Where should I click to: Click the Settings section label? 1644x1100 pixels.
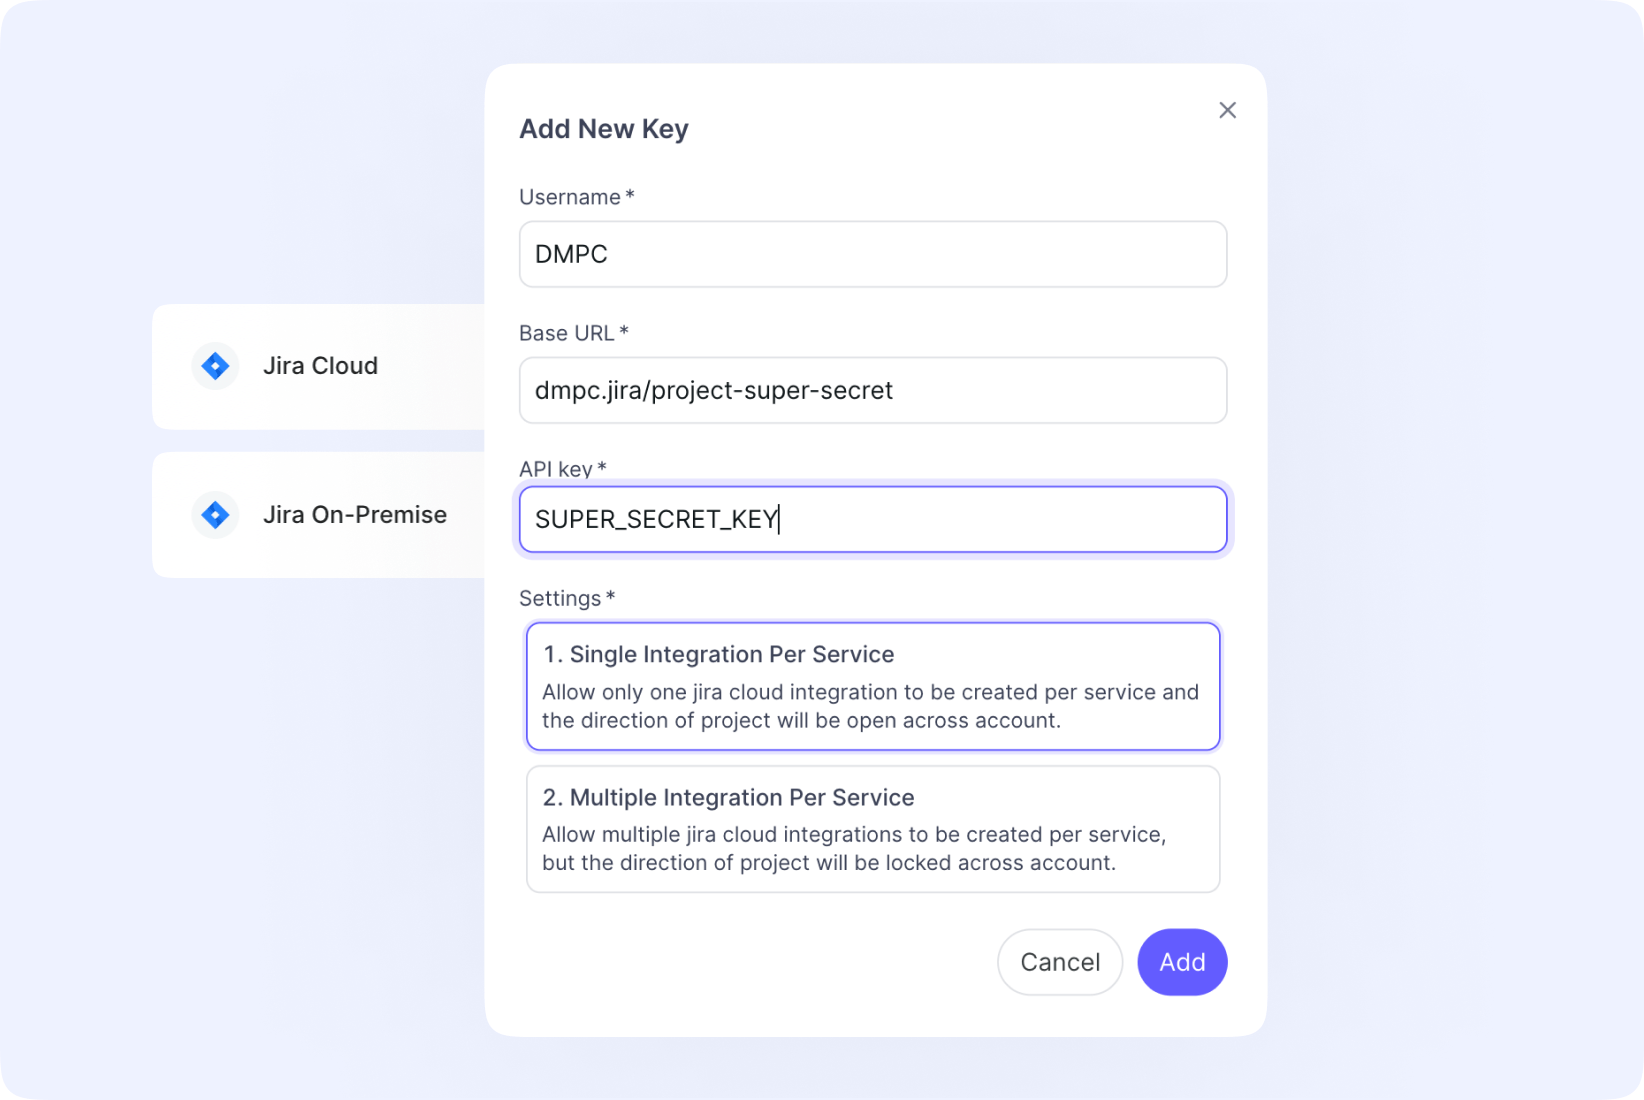(x=559, y=598)
